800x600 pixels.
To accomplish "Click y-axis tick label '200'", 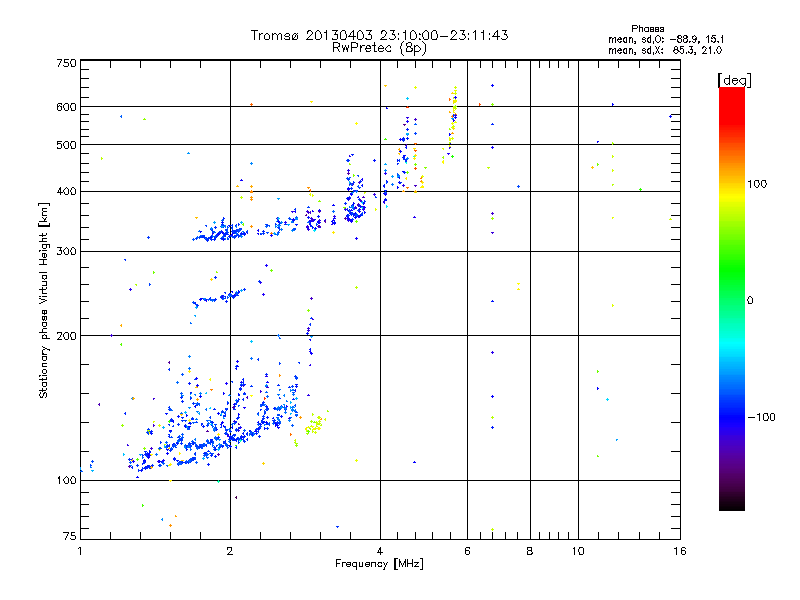I will pyautogui.click(x=66, y=336).
